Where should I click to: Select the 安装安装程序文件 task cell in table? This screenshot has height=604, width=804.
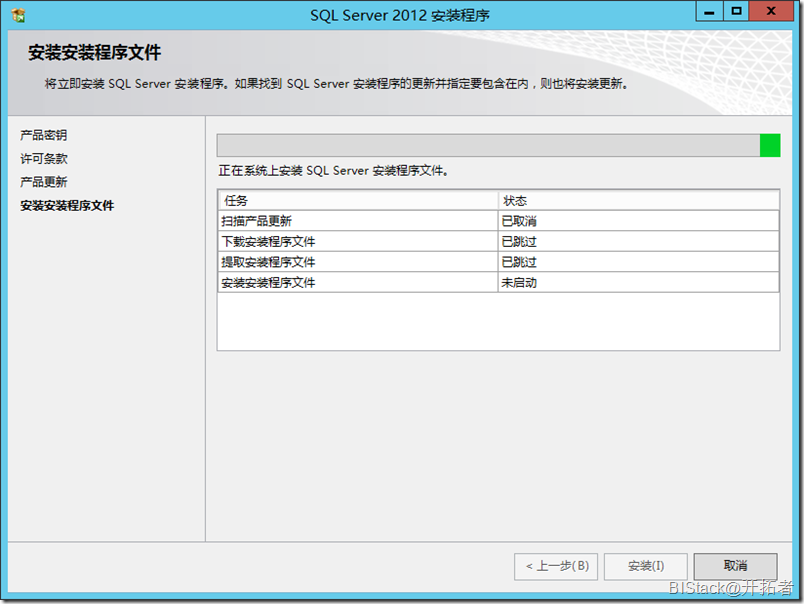click(358, 283)
